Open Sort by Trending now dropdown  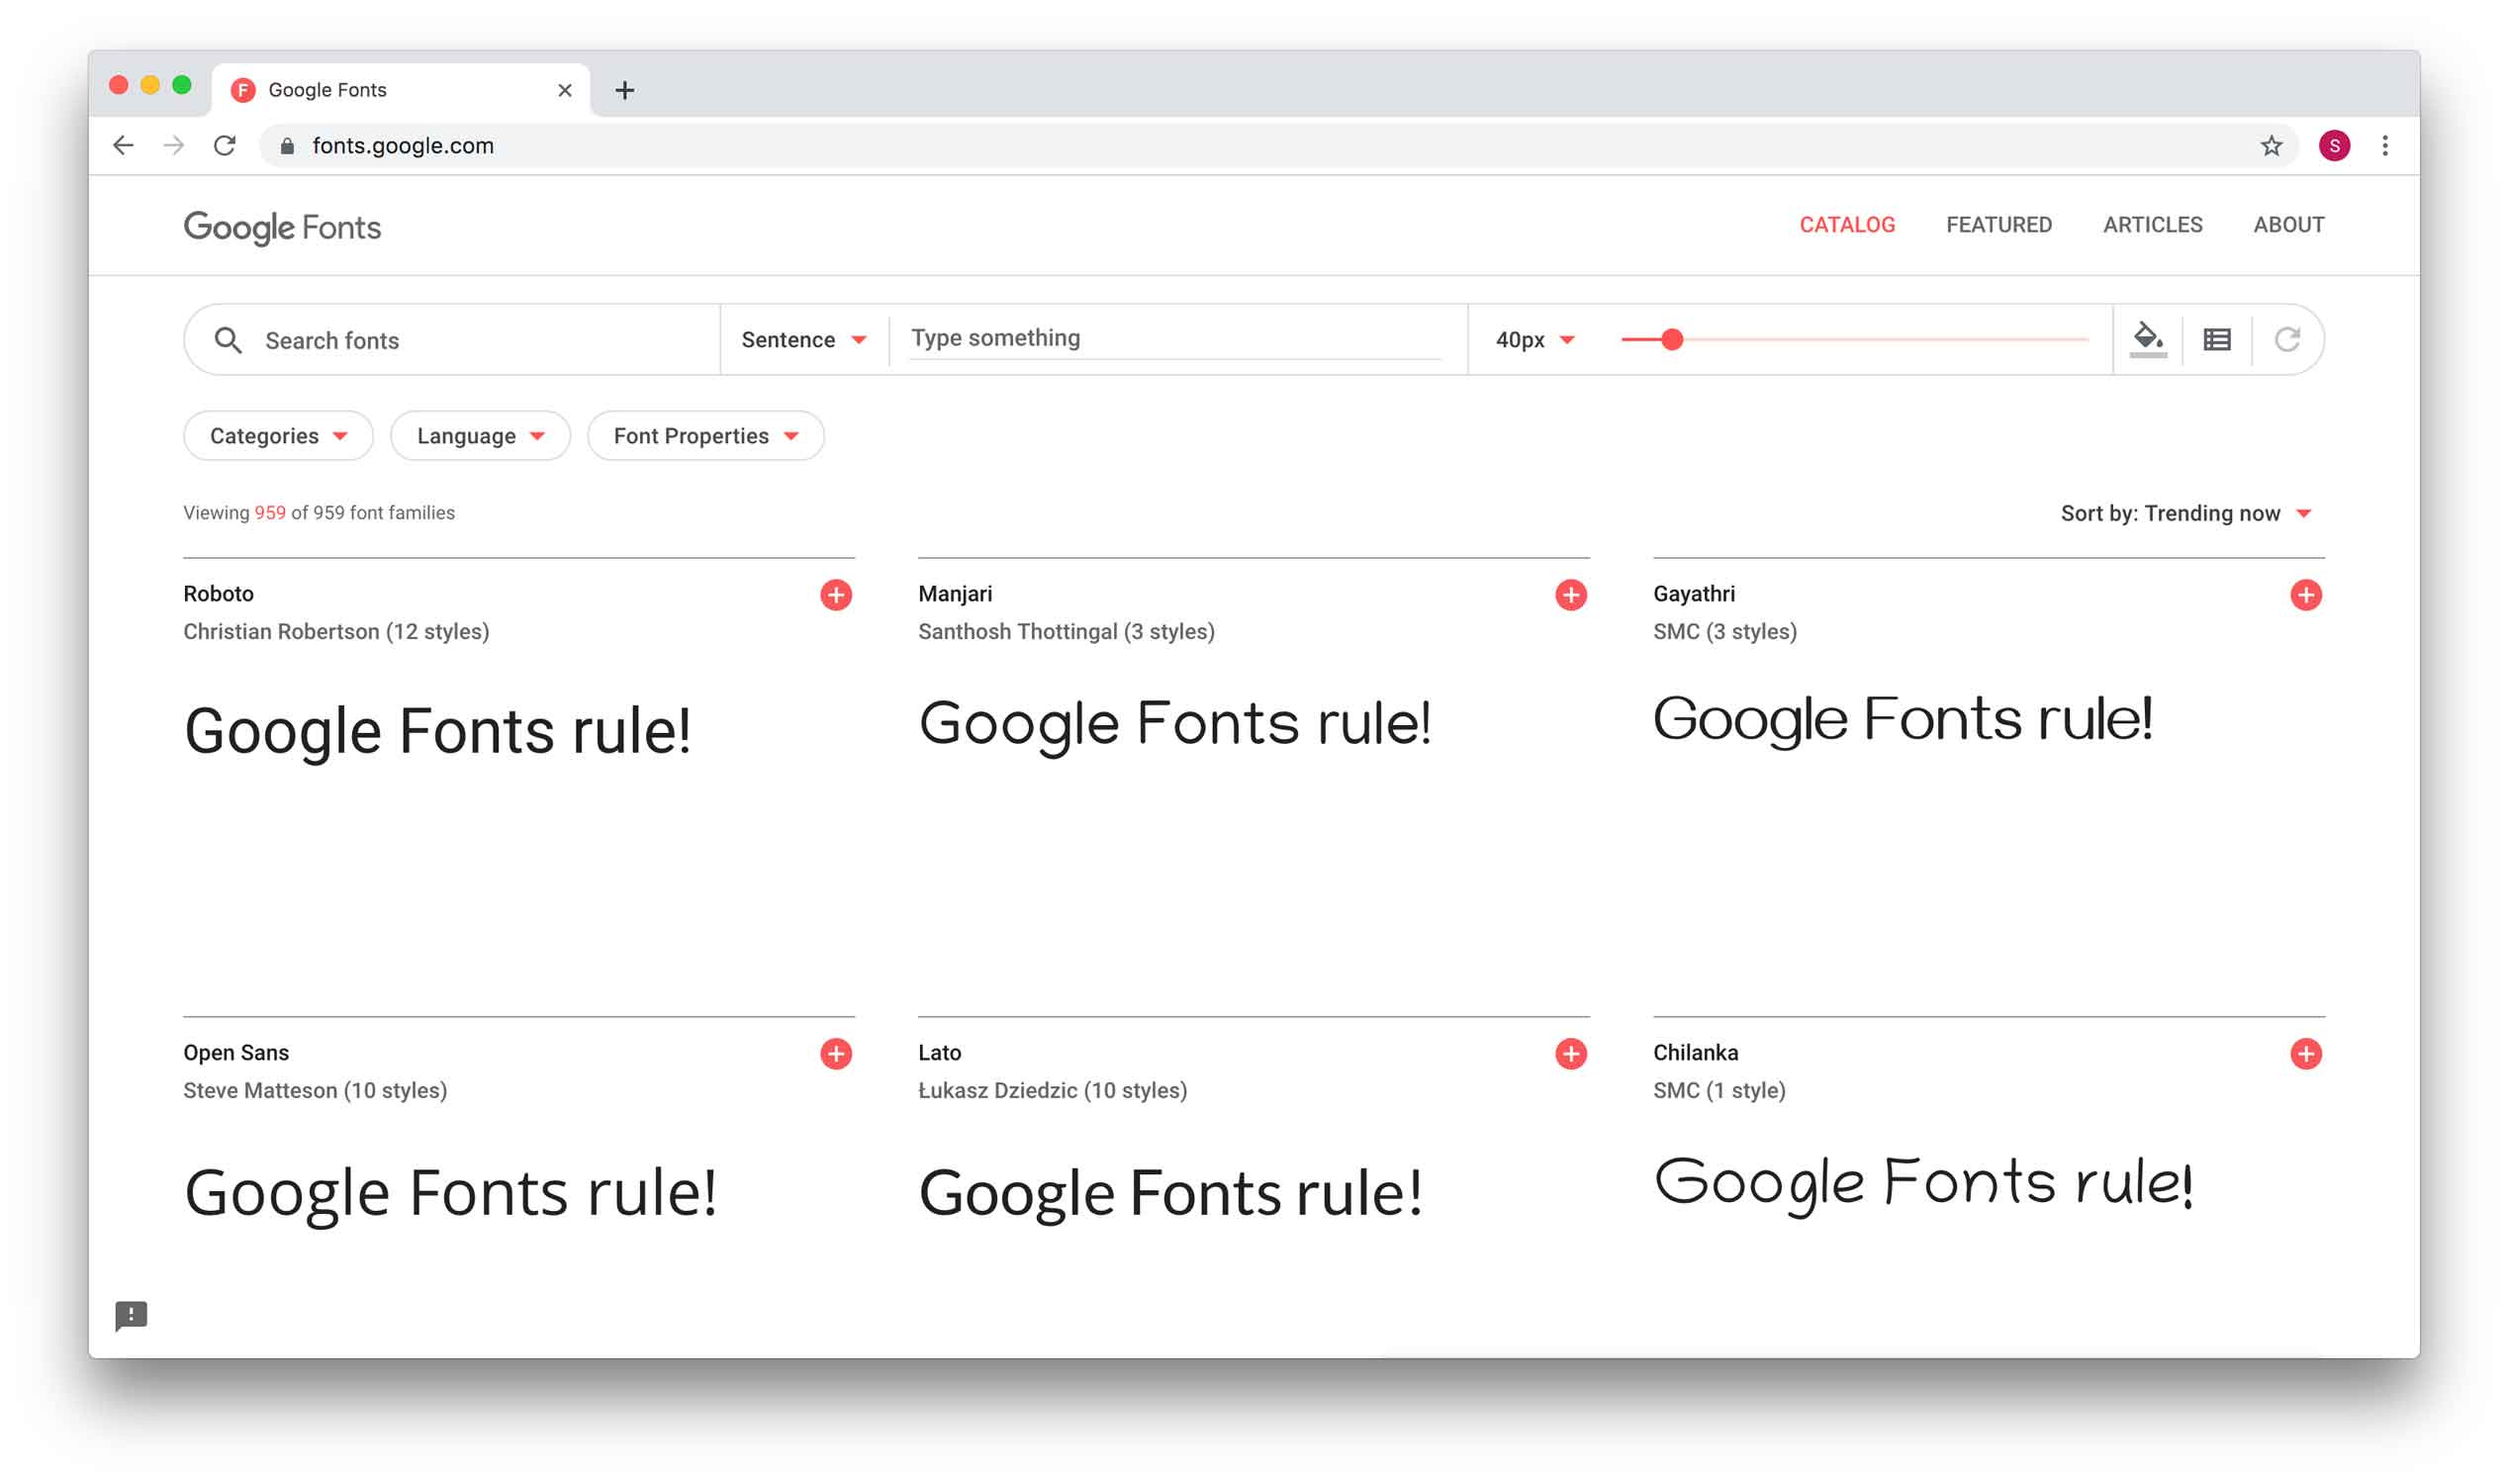(2187, 513)
